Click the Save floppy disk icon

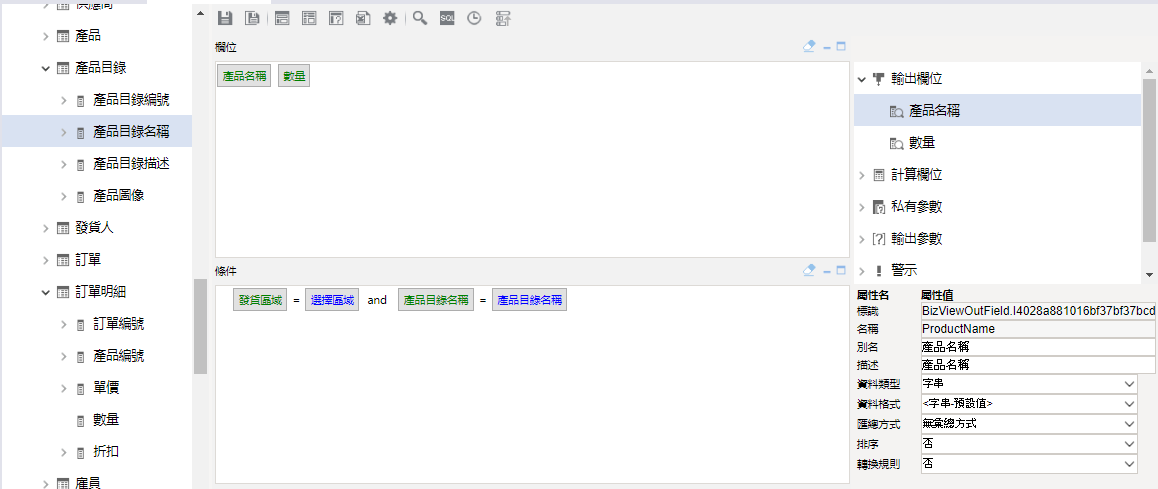[225, 18]
